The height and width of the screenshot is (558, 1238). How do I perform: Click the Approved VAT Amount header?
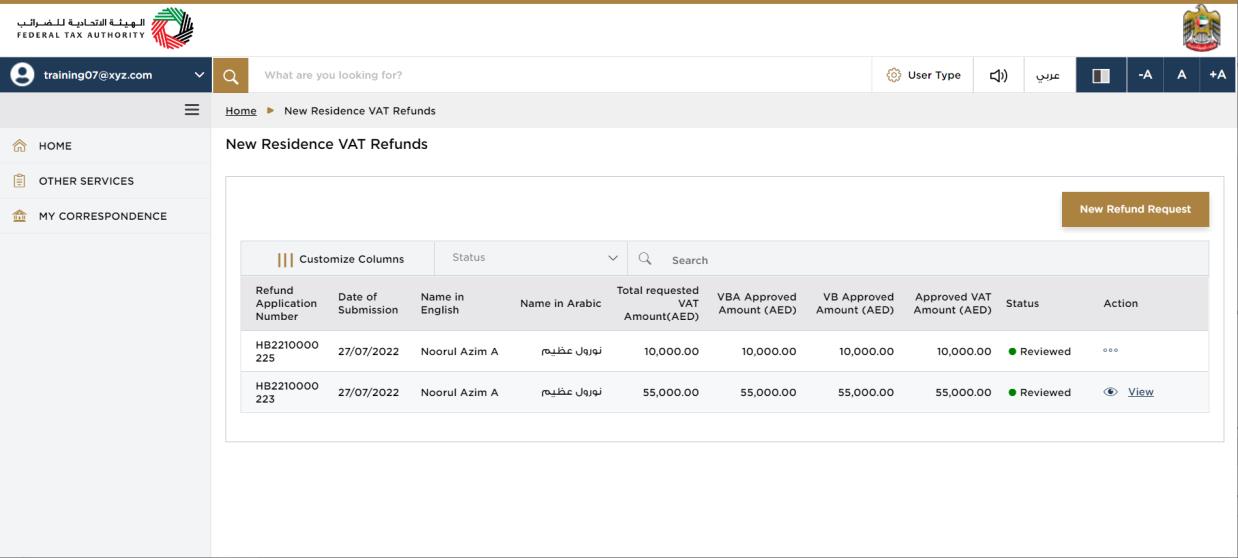point(952,303)
